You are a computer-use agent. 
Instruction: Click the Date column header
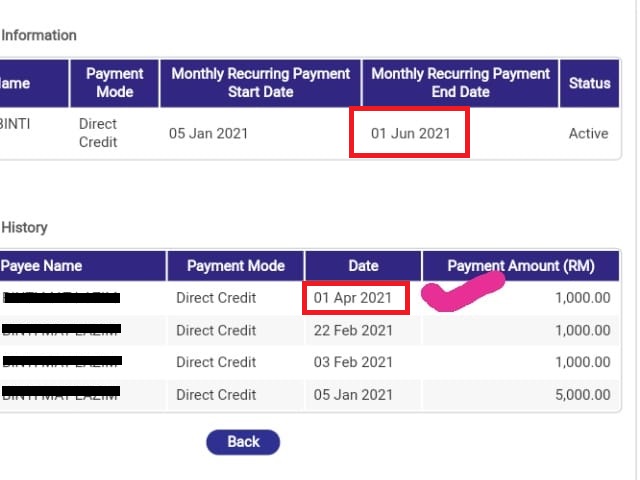click(x=363, y=266)
